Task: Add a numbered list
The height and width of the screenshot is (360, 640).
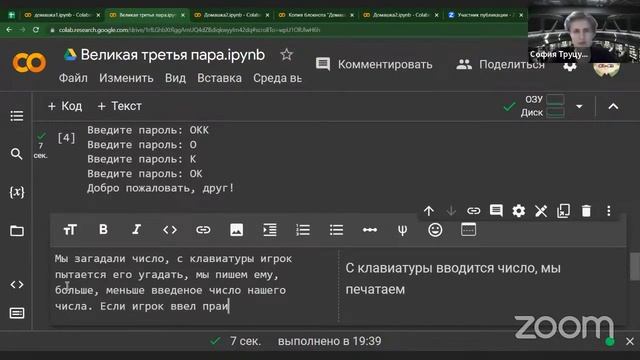Action: point(303,230)
